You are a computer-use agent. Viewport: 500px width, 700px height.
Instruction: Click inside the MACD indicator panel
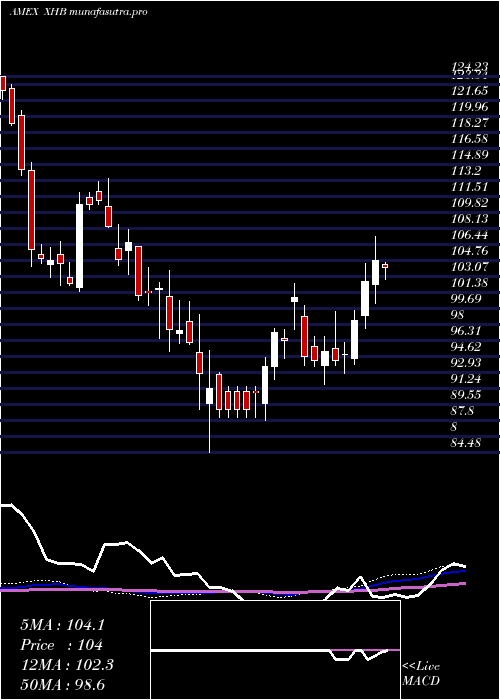pyautogui.click(x=275, y=650)
